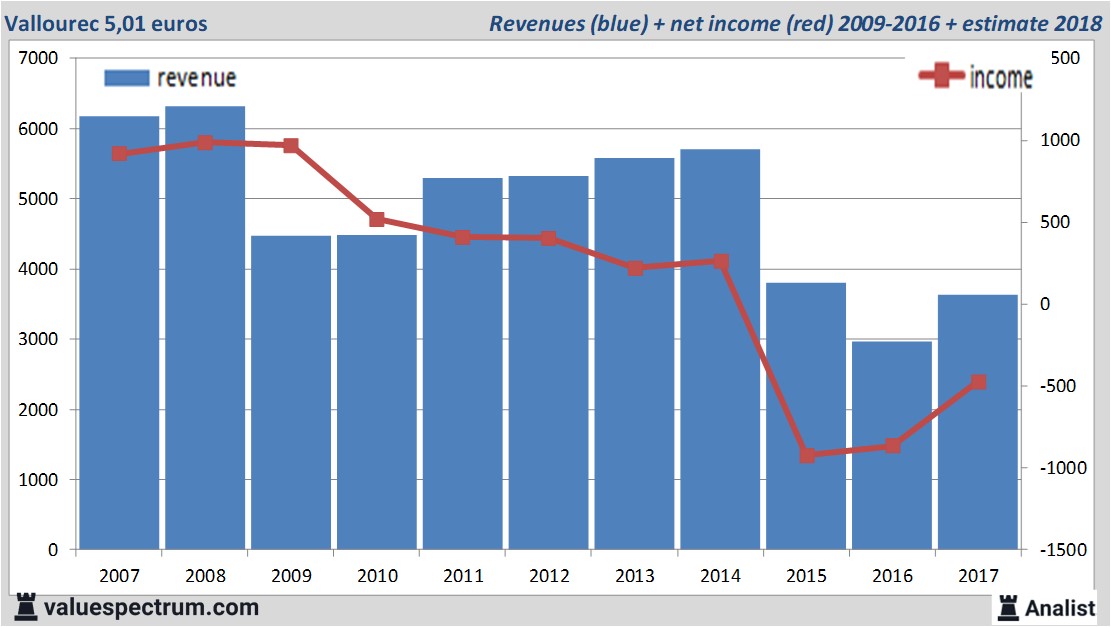Click the 2000 left axis label
Image resolution: width=1111 pixels, height=627 pixels.
point(38,409)
